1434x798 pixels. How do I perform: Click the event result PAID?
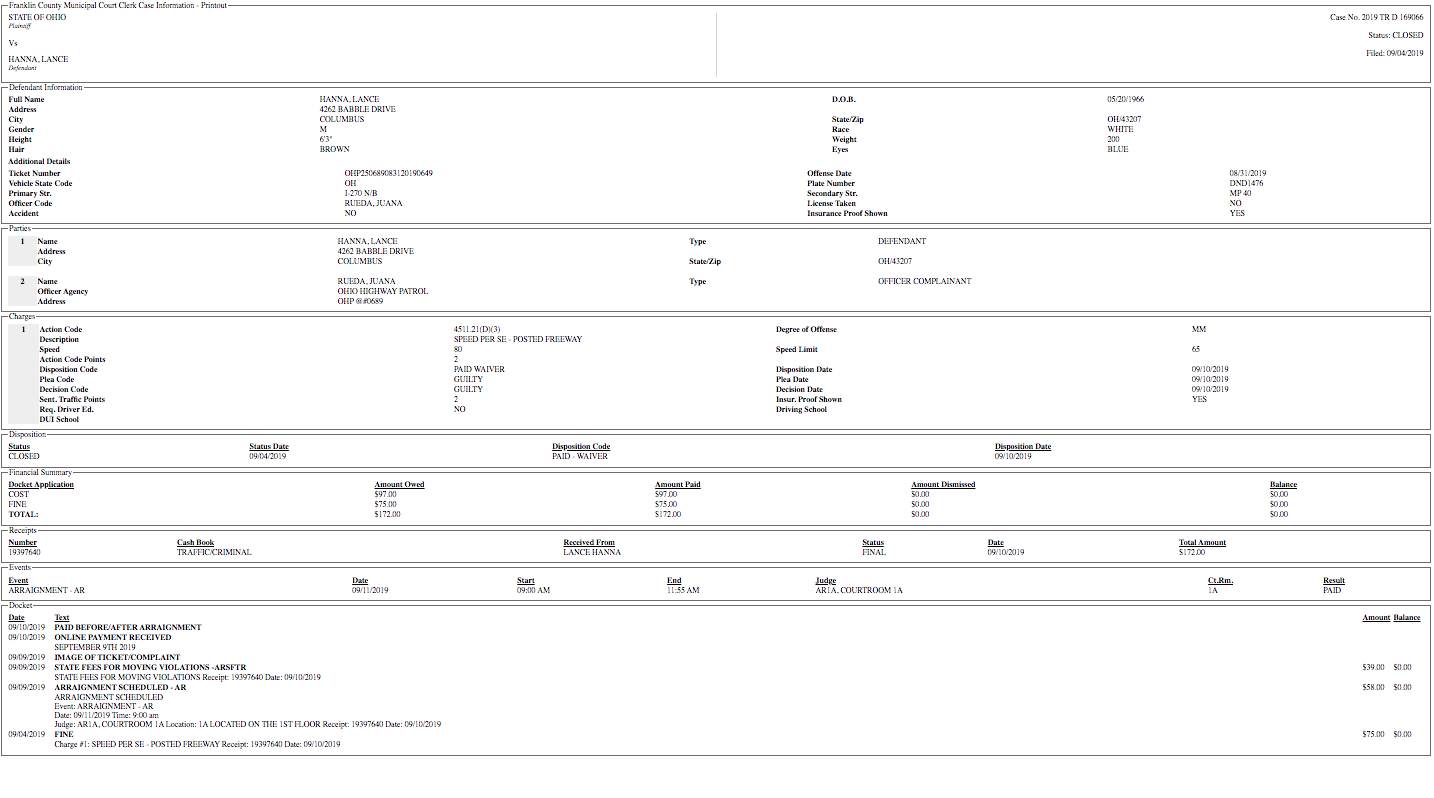tap(1332, 590)
